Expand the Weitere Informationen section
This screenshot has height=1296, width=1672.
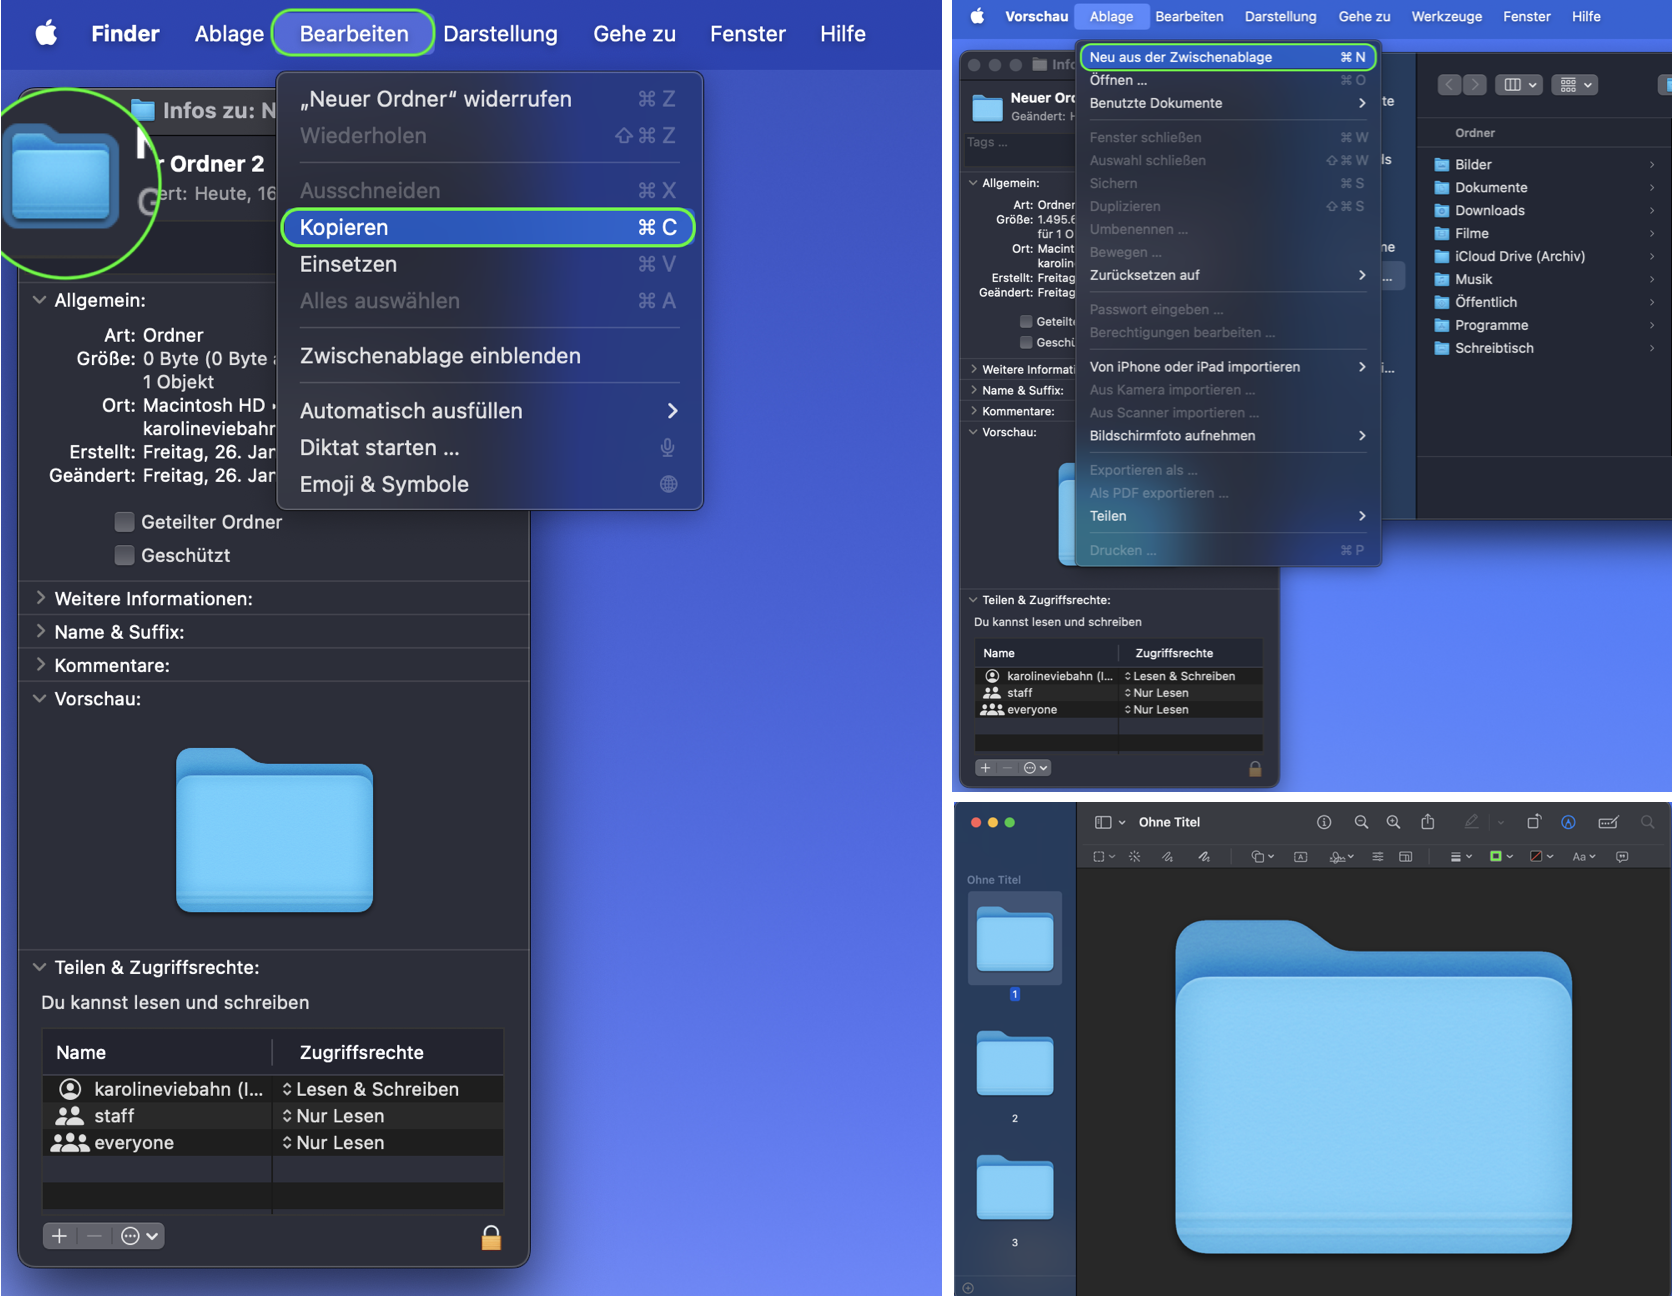[x=41, y=598]
